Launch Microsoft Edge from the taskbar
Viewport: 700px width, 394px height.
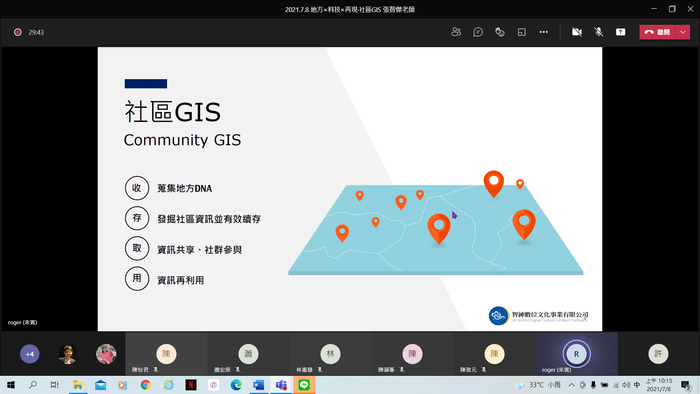236,385
